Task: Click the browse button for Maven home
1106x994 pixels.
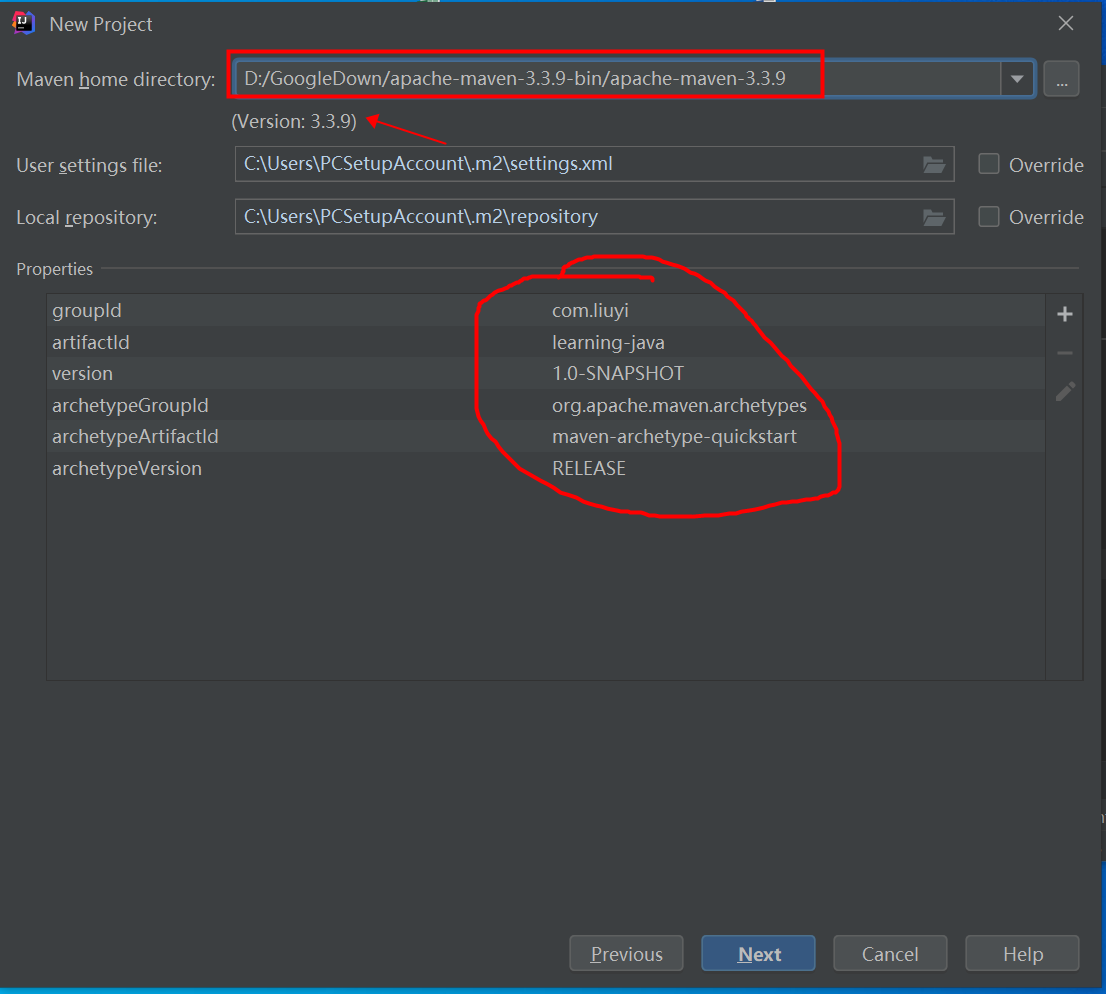Action: pyautogui.click(x=1062, y=79)
